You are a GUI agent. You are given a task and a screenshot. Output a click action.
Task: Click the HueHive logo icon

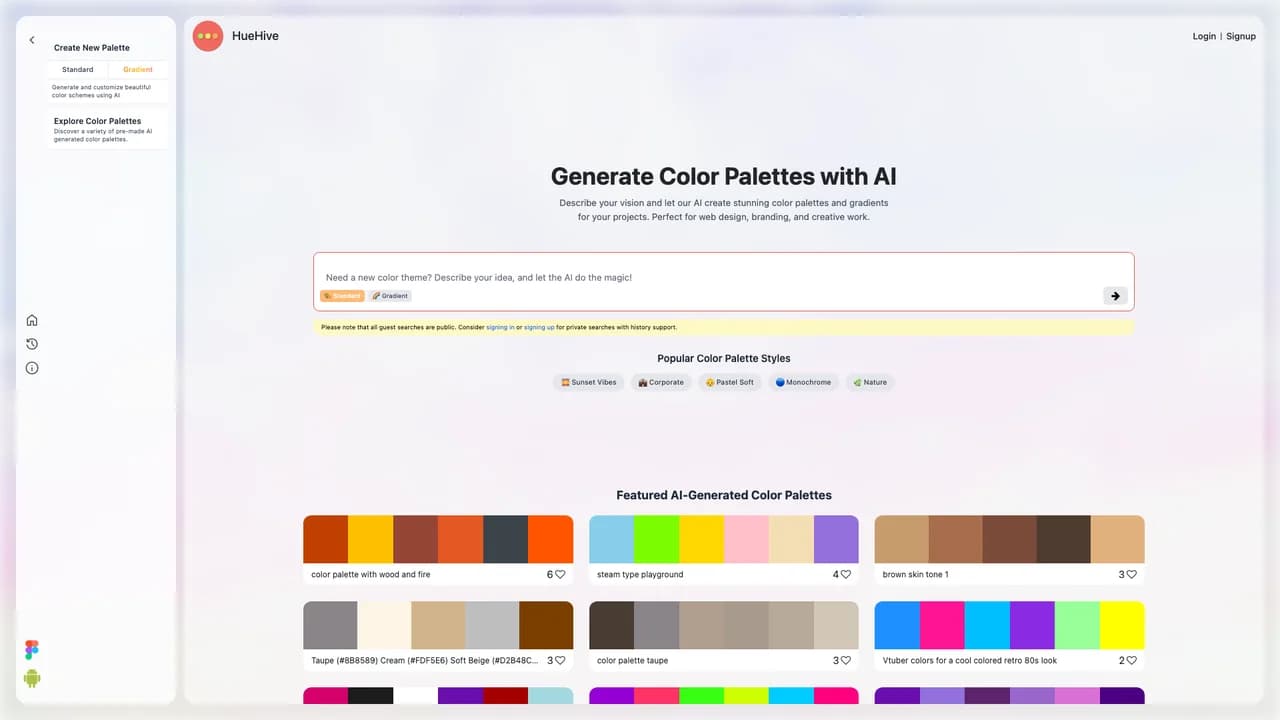[208, 36]
